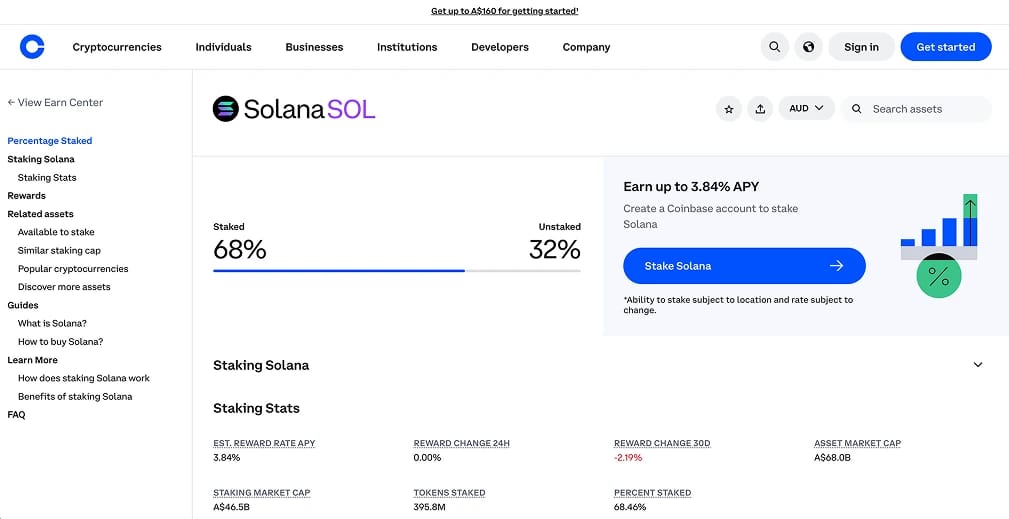Open the Individuals menu
The image size is (1009, 519).
click(223, 47)
